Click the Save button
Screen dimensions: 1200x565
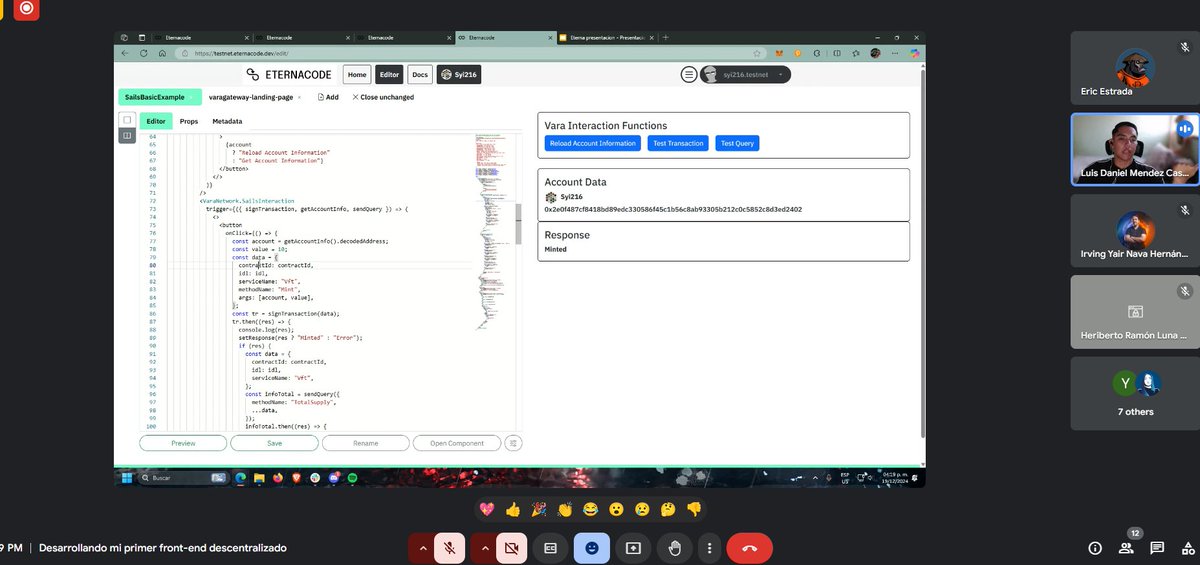[x=274, y=443]
